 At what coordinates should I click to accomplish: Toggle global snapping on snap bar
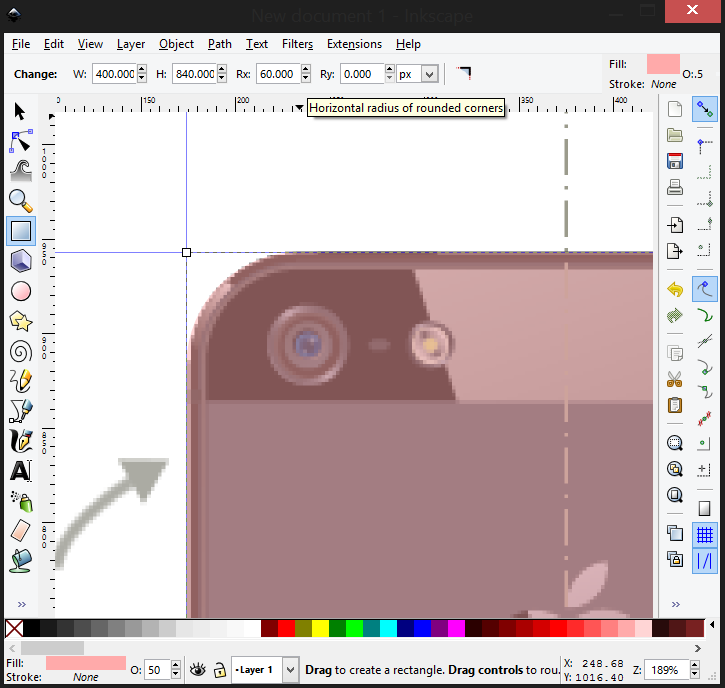[x=705, y=109]
